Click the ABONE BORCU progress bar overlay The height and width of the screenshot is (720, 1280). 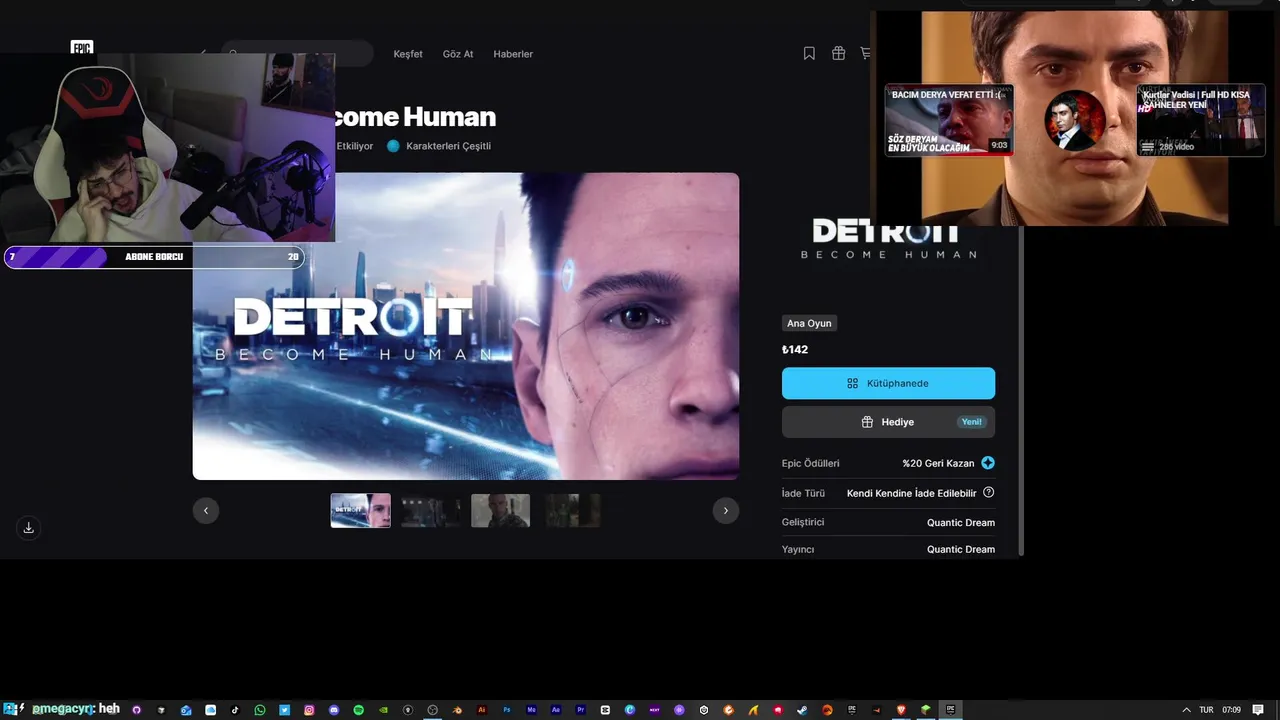(154, 257)
